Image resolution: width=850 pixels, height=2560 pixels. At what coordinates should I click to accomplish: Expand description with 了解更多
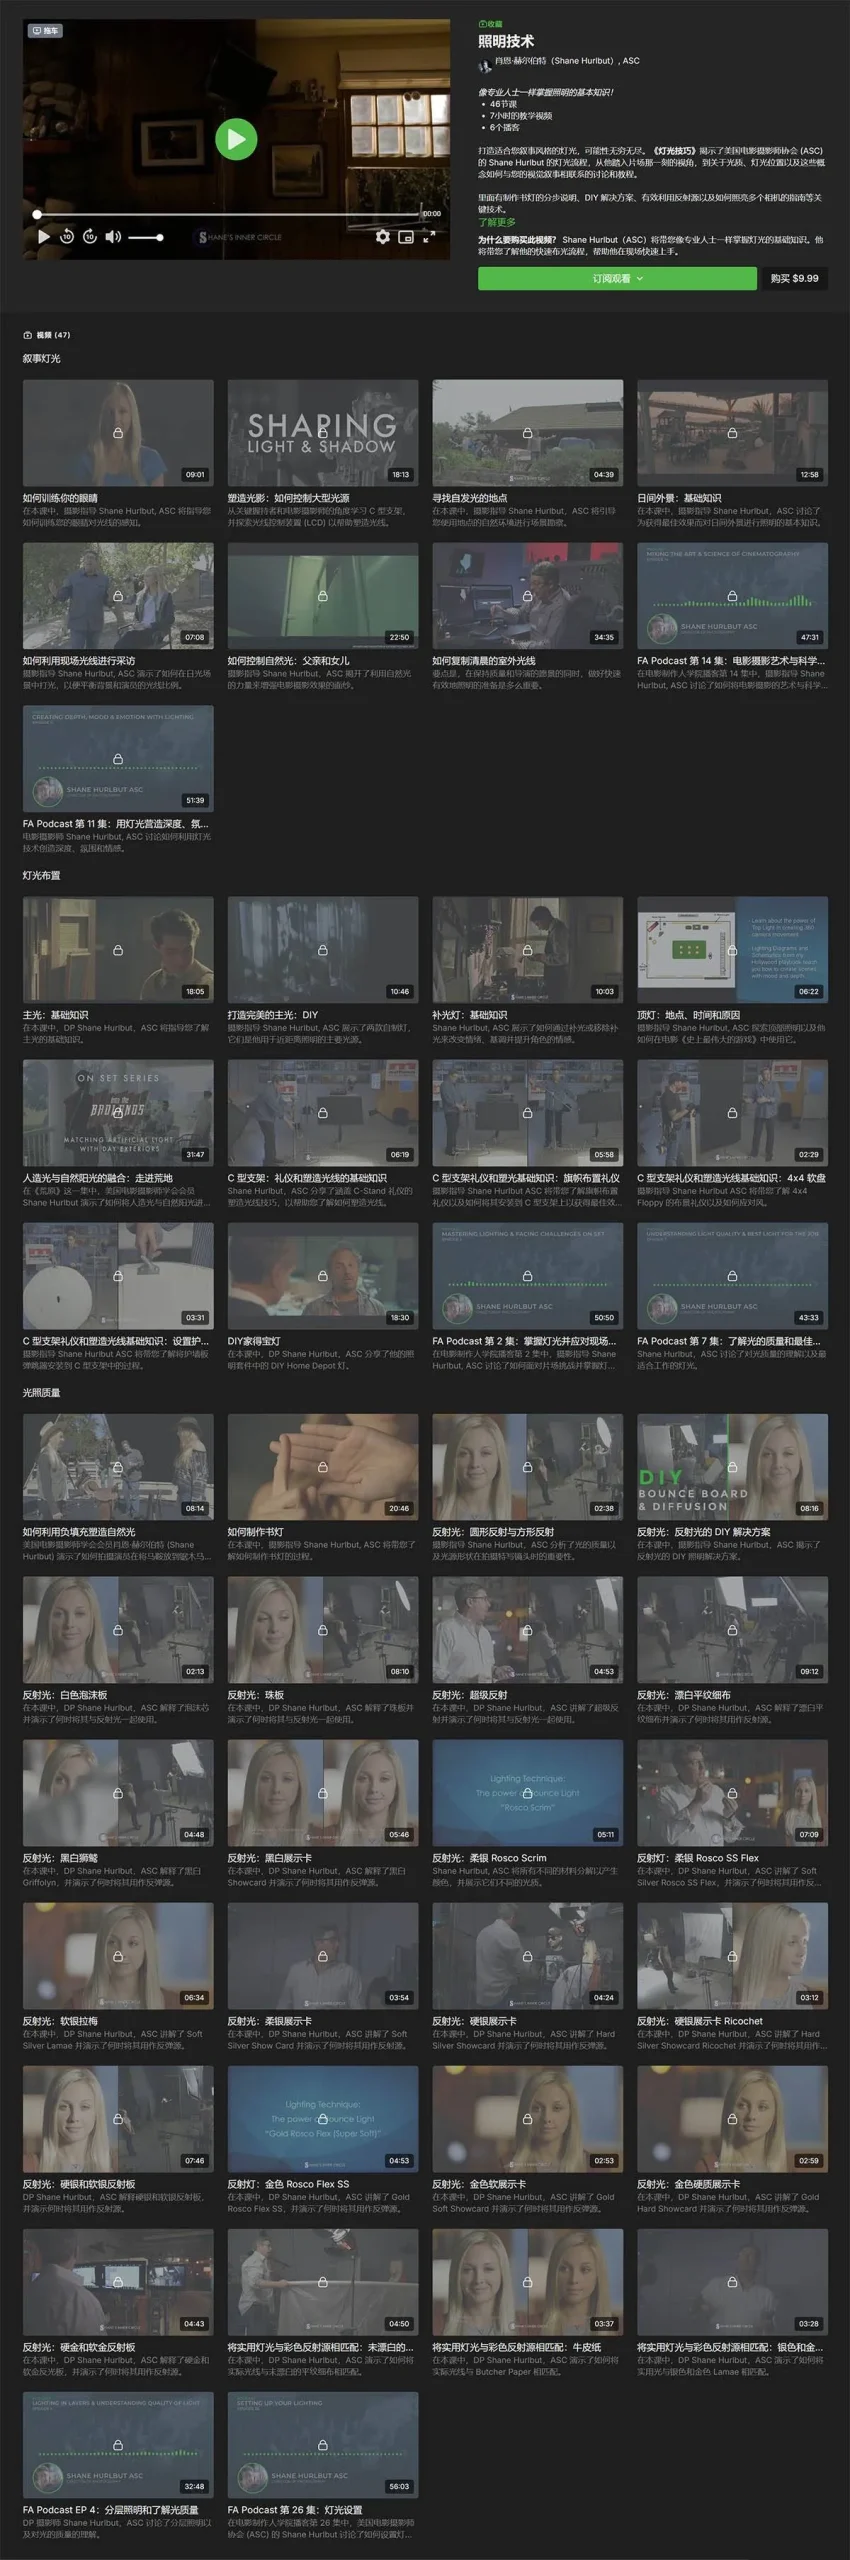click(497, 222)
